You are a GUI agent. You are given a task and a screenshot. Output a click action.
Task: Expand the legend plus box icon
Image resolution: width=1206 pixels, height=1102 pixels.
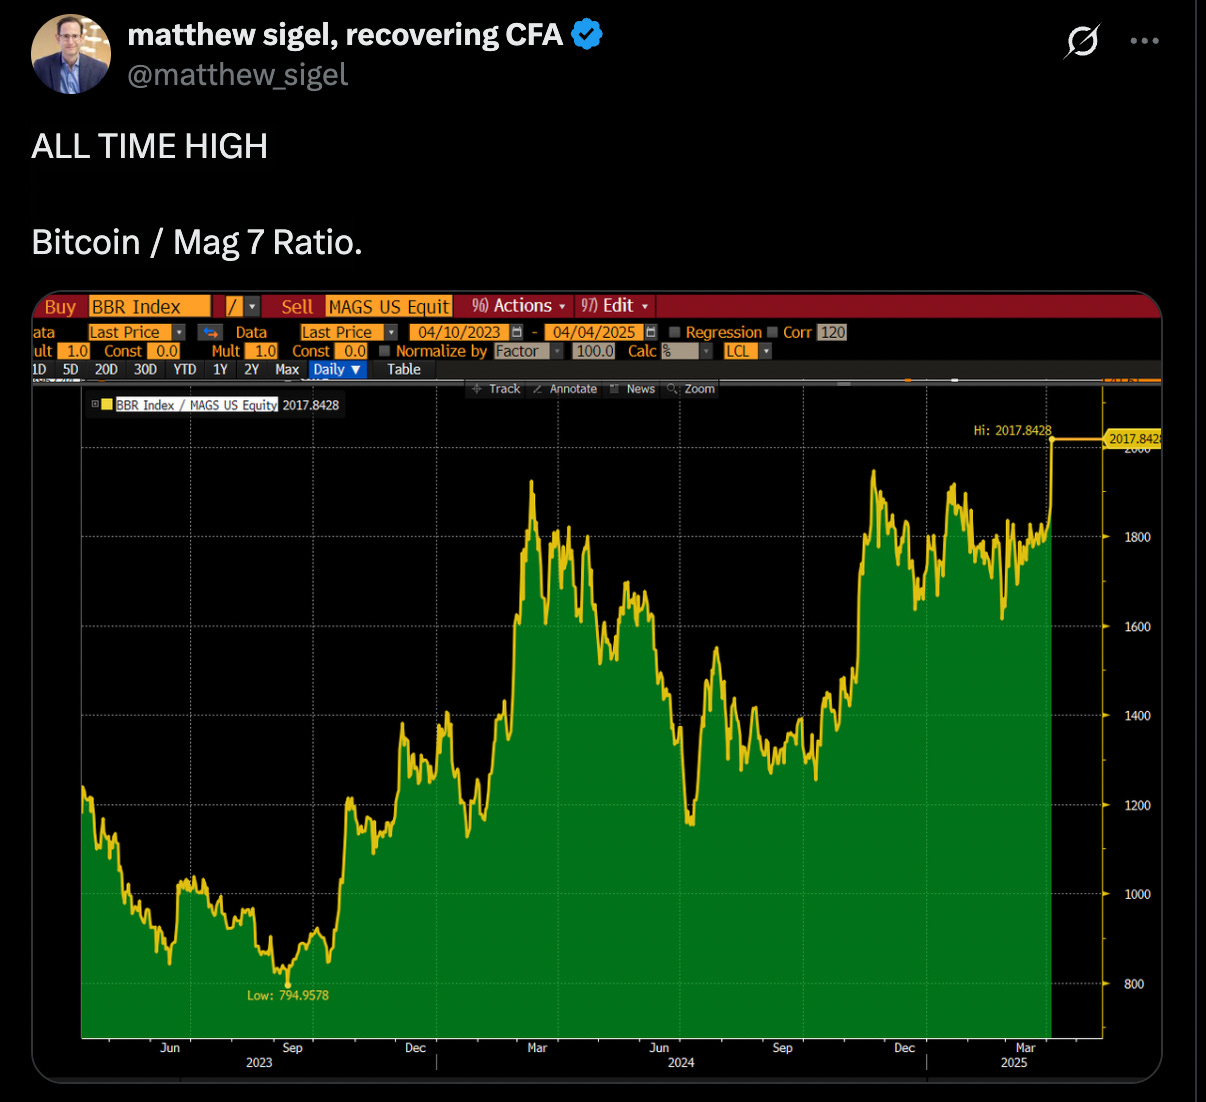pyautogui.click(x=95, y=405)
